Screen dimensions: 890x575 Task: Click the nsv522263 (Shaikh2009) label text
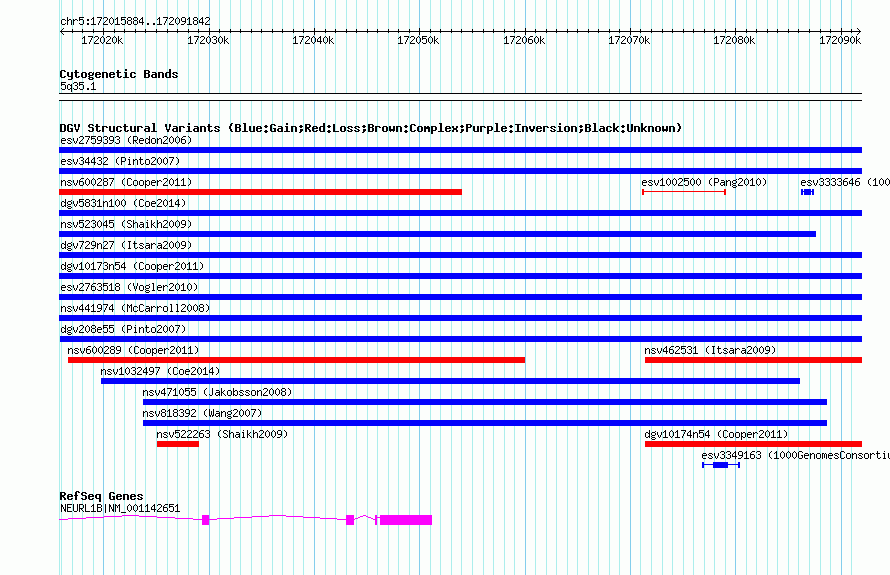(x=222, y=434)
